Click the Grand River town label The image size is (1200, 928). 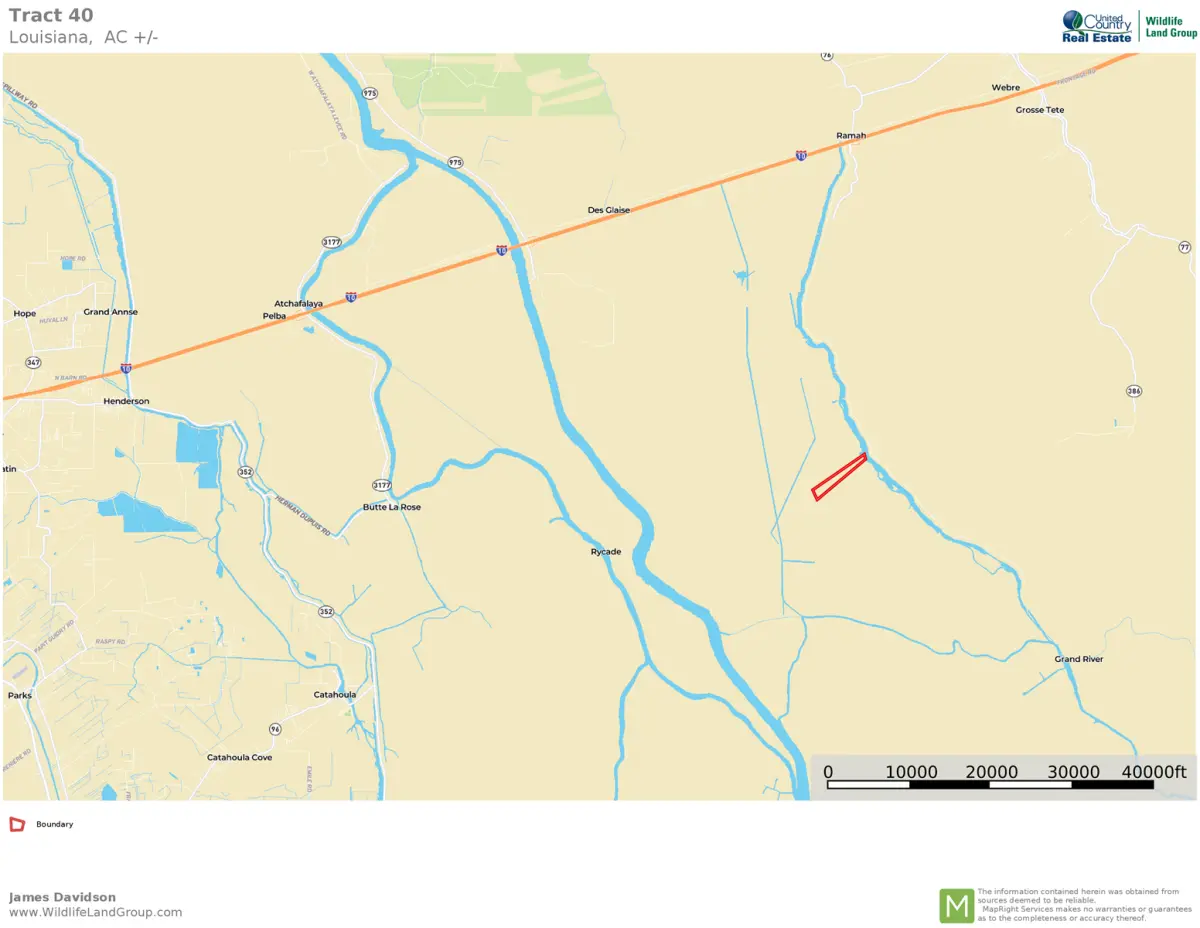click(x=1079, y=659)
